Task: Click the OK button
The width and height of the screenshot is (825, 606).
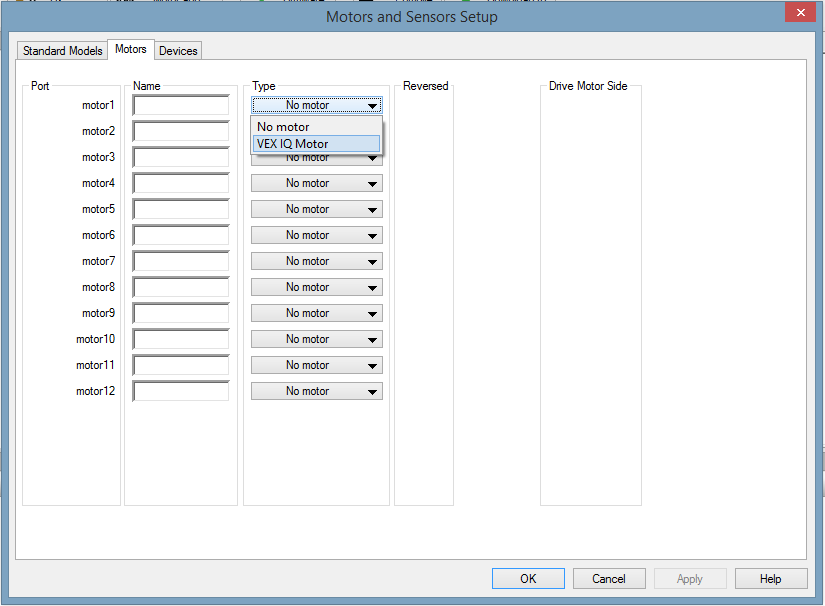Action: click(528, 579)
